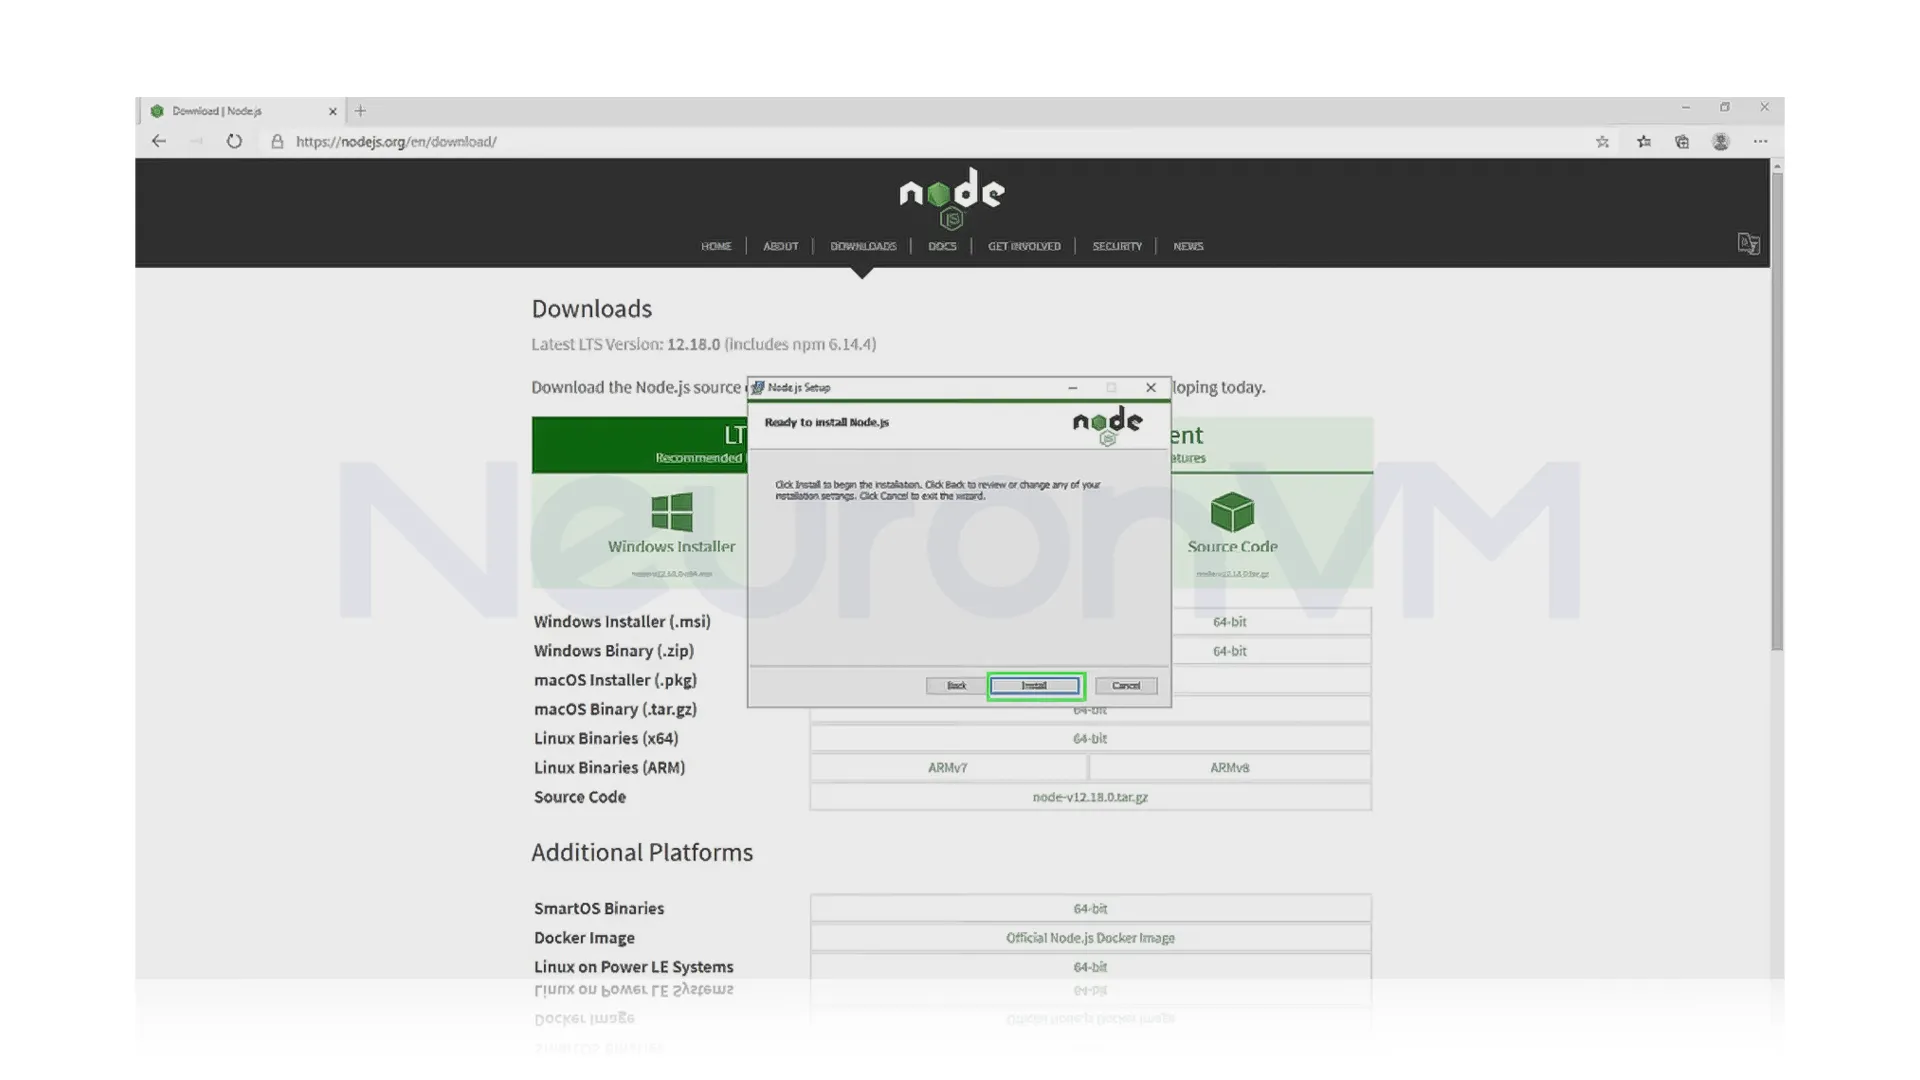Click SmartOS Binaries 64-bit link
The width and height of the screenshot is (1920, 1080).
point(1090,909)
